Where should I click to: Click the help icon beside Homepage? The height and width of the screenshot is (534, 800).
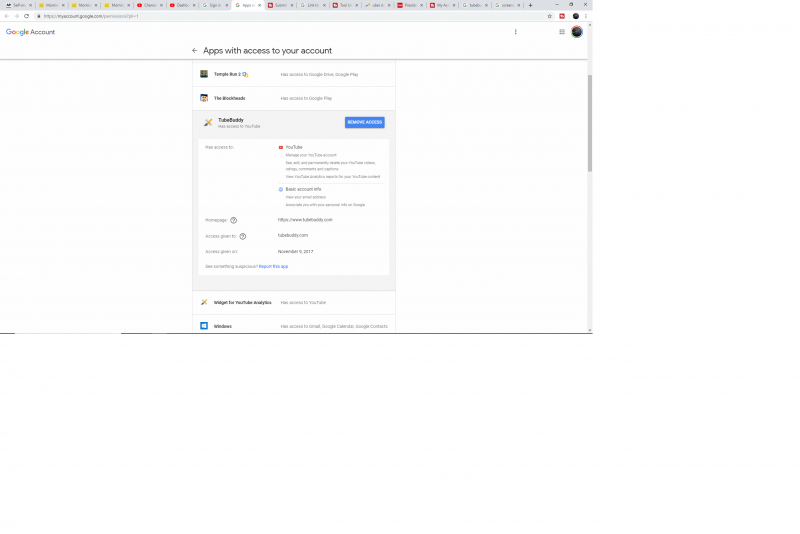tap(234, 220)
